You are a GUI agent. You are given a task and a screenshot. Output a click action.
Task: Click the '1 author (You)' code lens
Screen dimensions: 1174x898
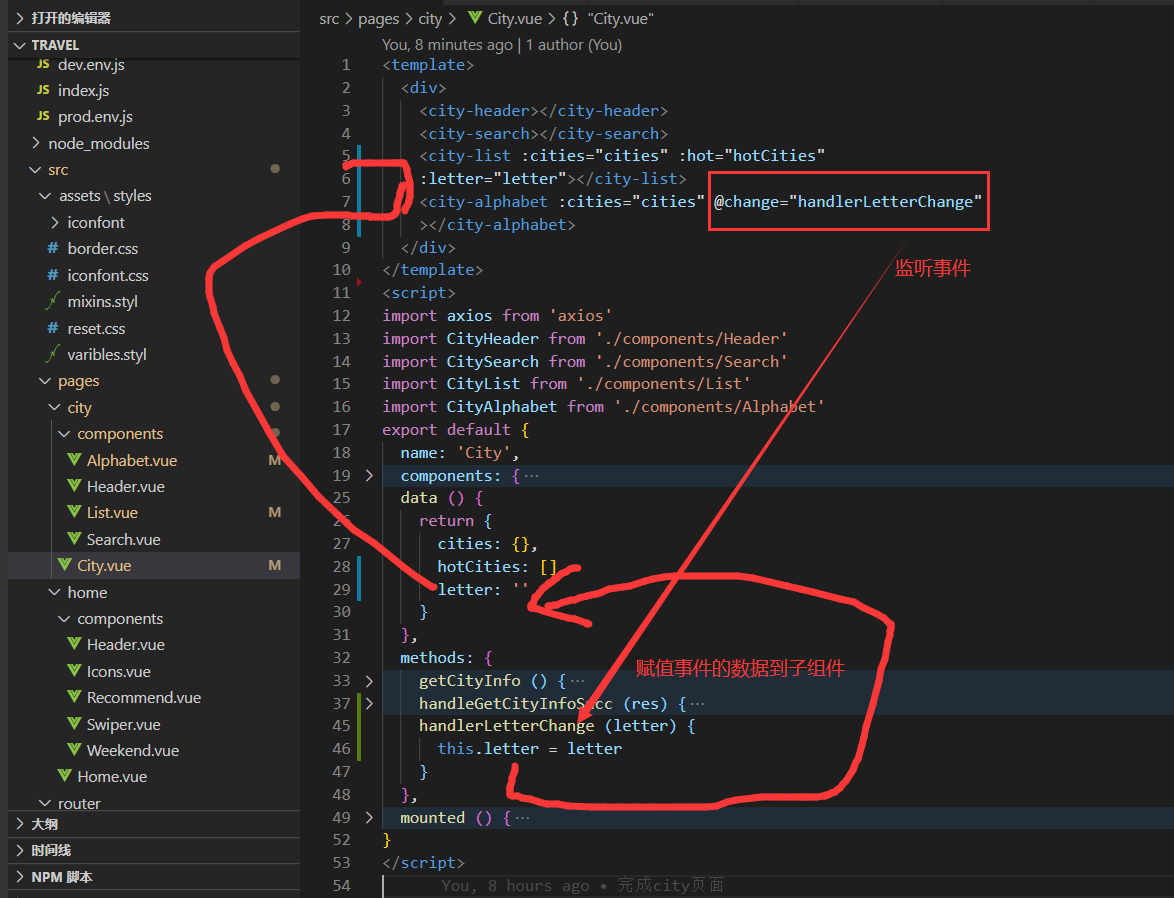point(574,45)
